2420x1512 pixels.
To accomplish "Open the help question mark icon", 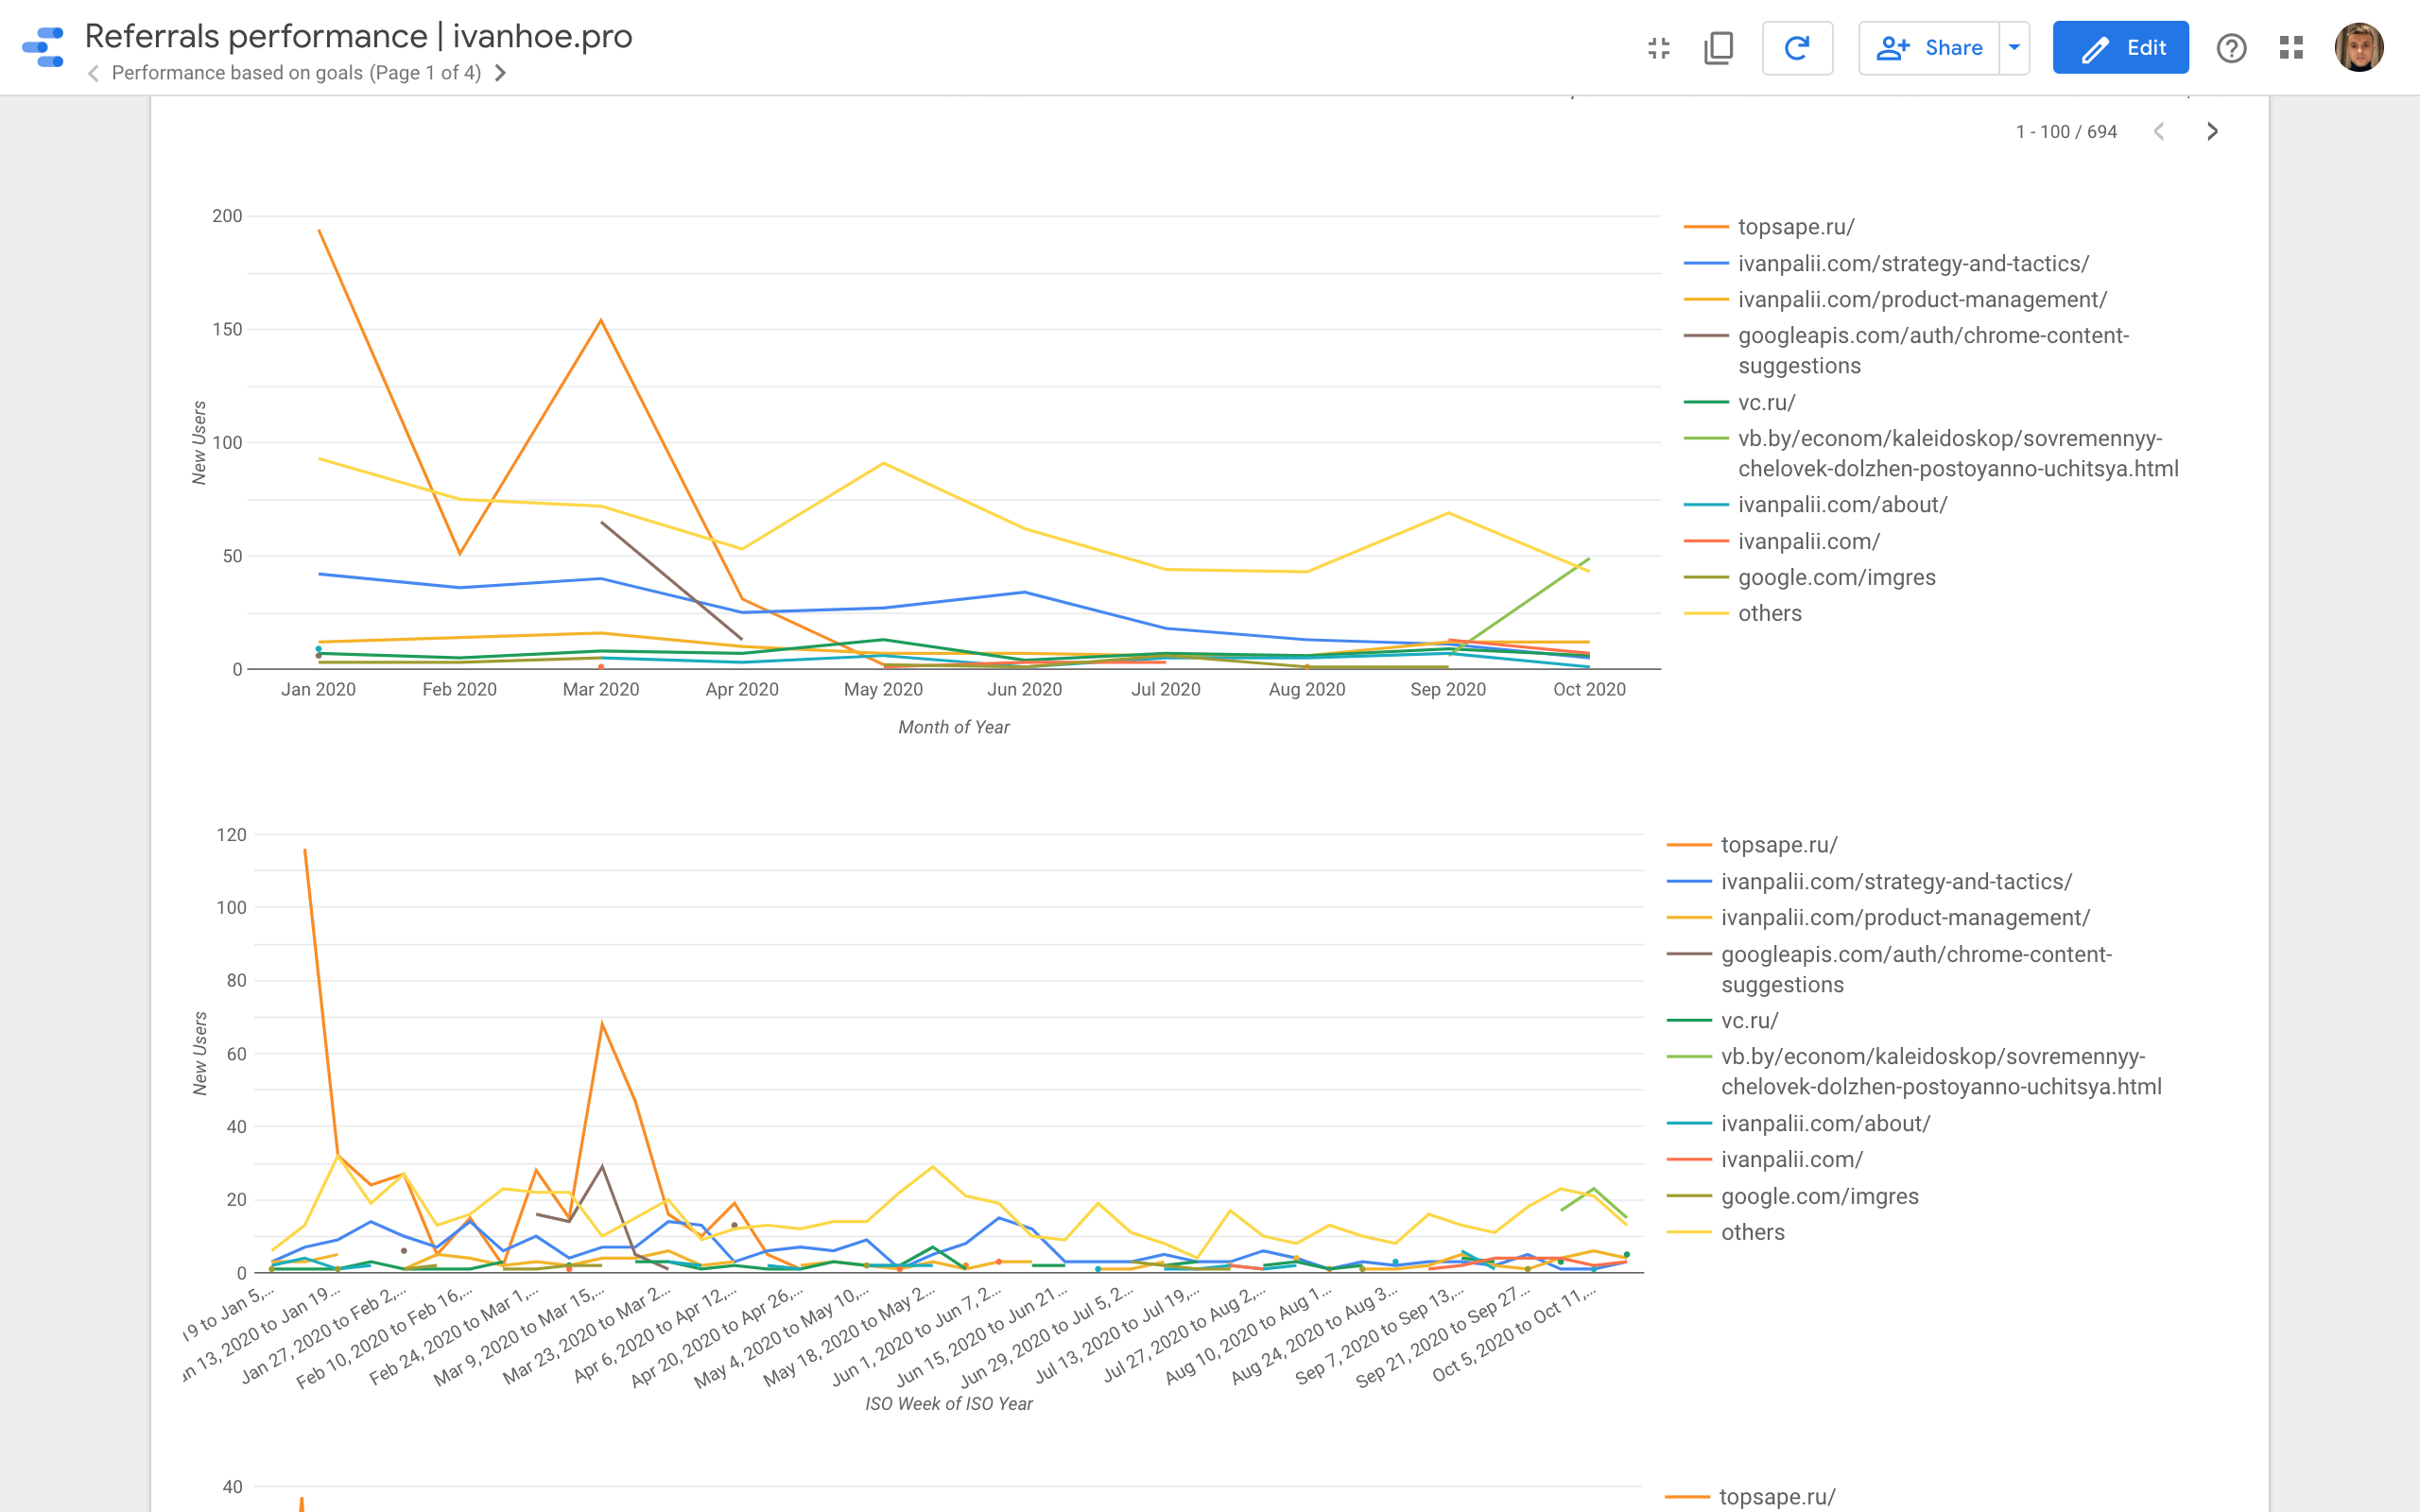I will click(2231, 47).
